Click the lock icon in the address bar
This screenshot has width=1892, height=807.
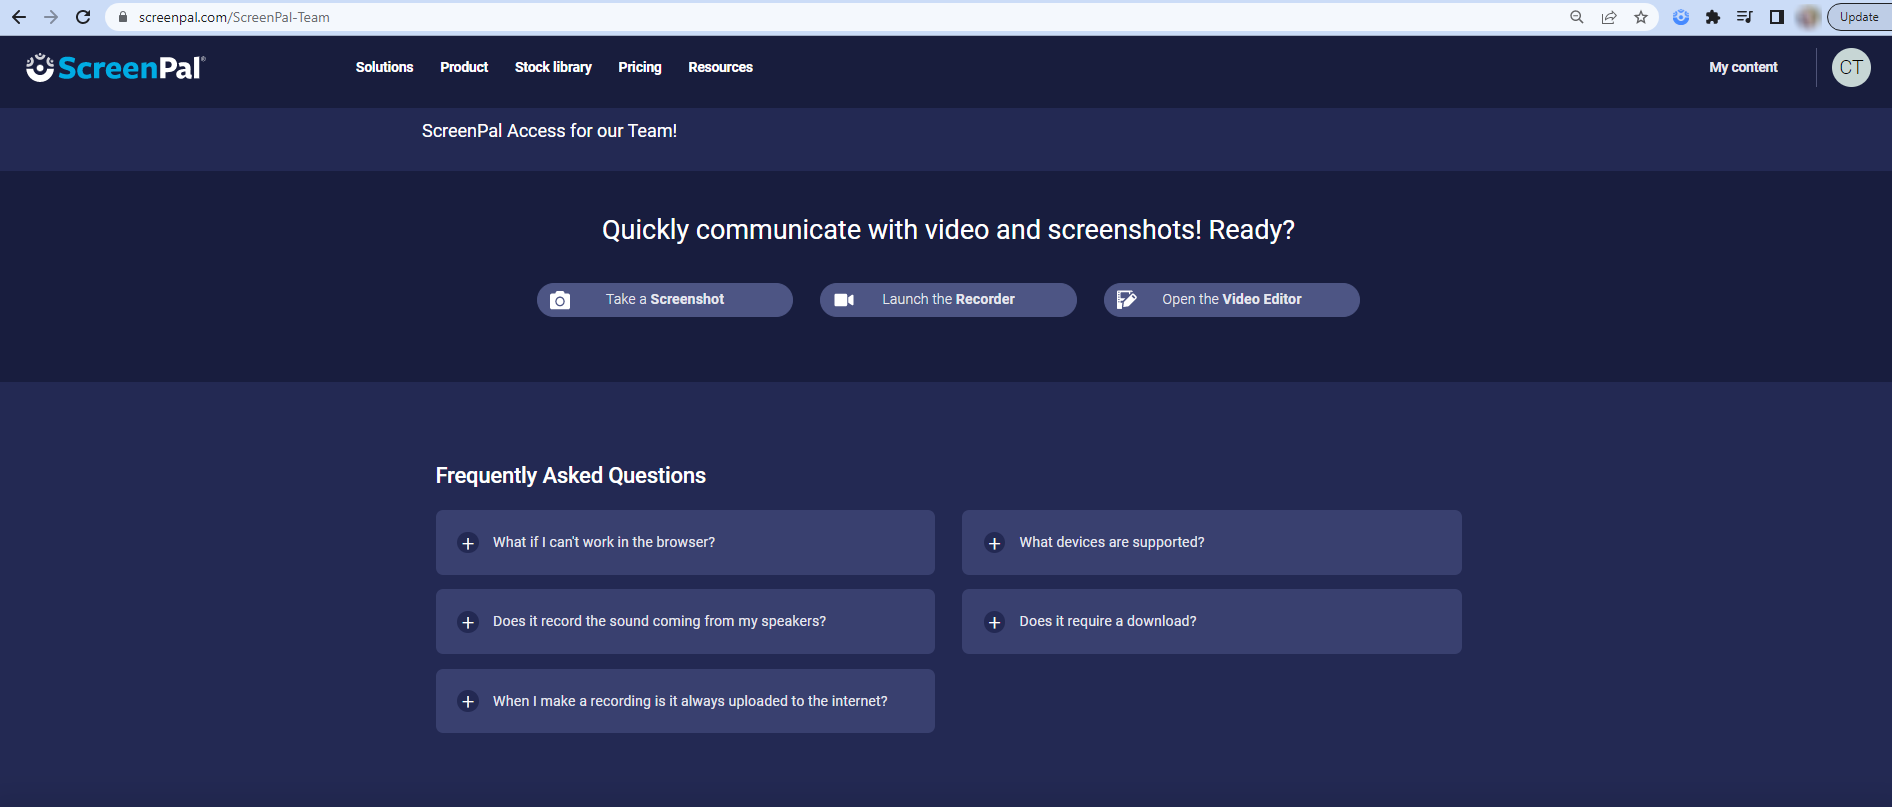point(123,17)
